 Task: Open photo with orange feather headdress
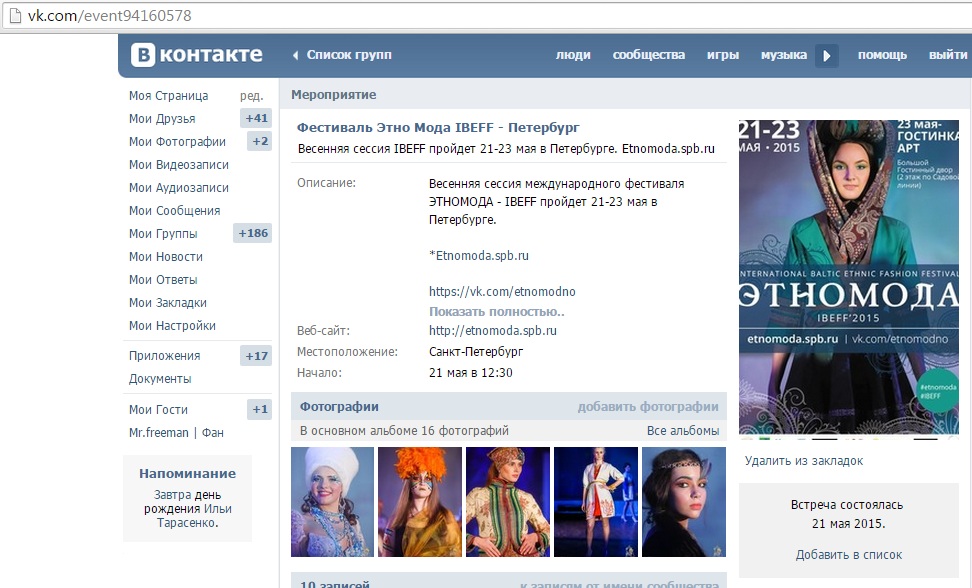[420, 502]
